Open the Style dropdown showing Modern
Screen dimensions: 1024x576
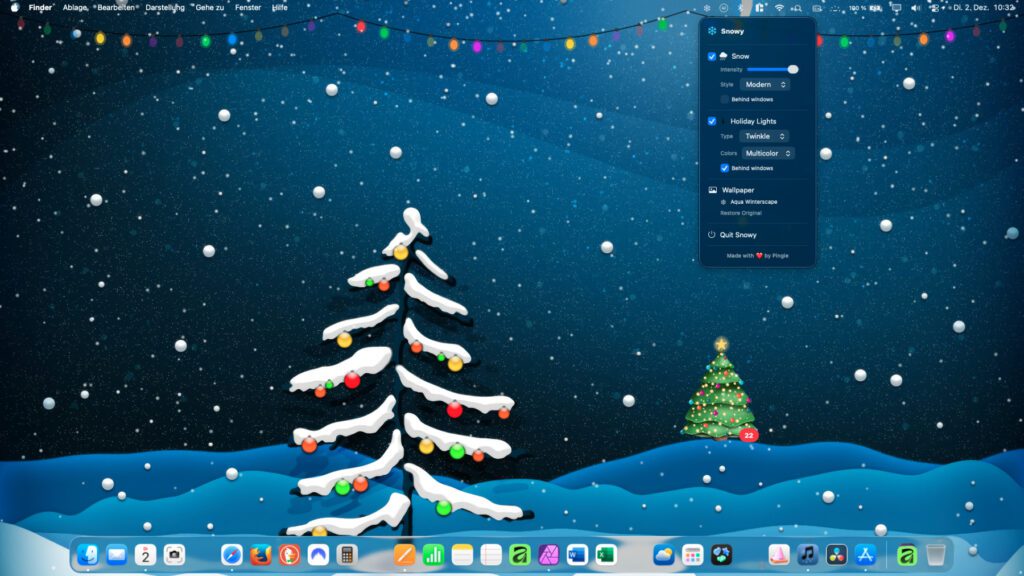pos(764,85)
